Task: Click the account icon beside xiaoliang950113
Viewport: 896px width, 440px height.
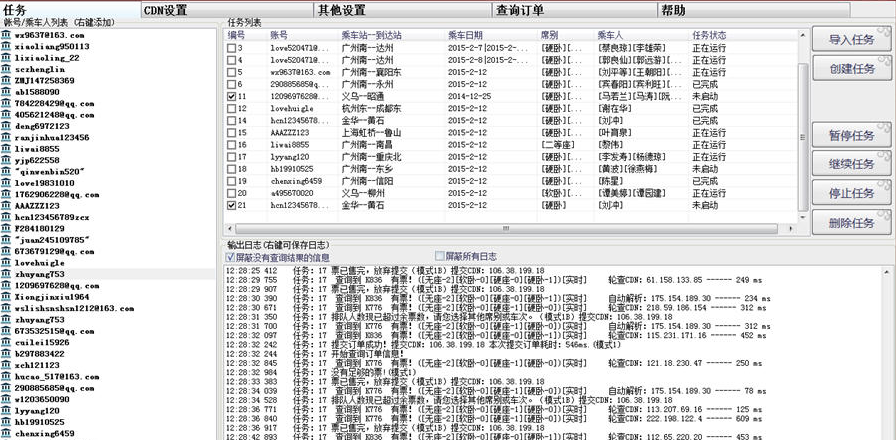Action: pyautogui.click(x=6, y=46)
